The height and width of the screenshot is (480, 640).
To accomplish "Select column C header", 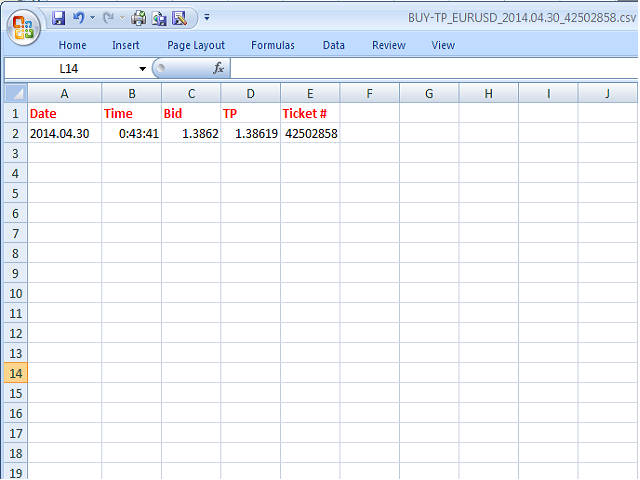I will (x=191, y=94).
